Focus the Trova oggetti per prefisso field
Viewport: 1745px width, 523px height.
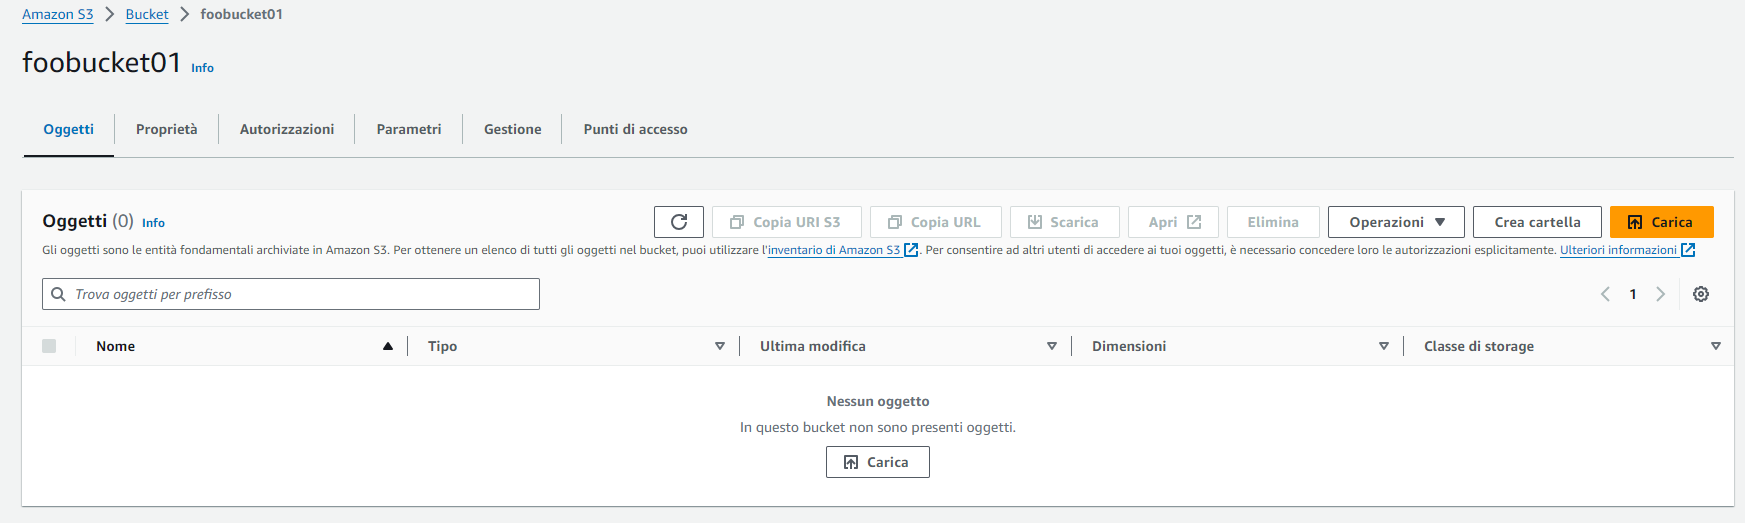click(x=291, y=294)
